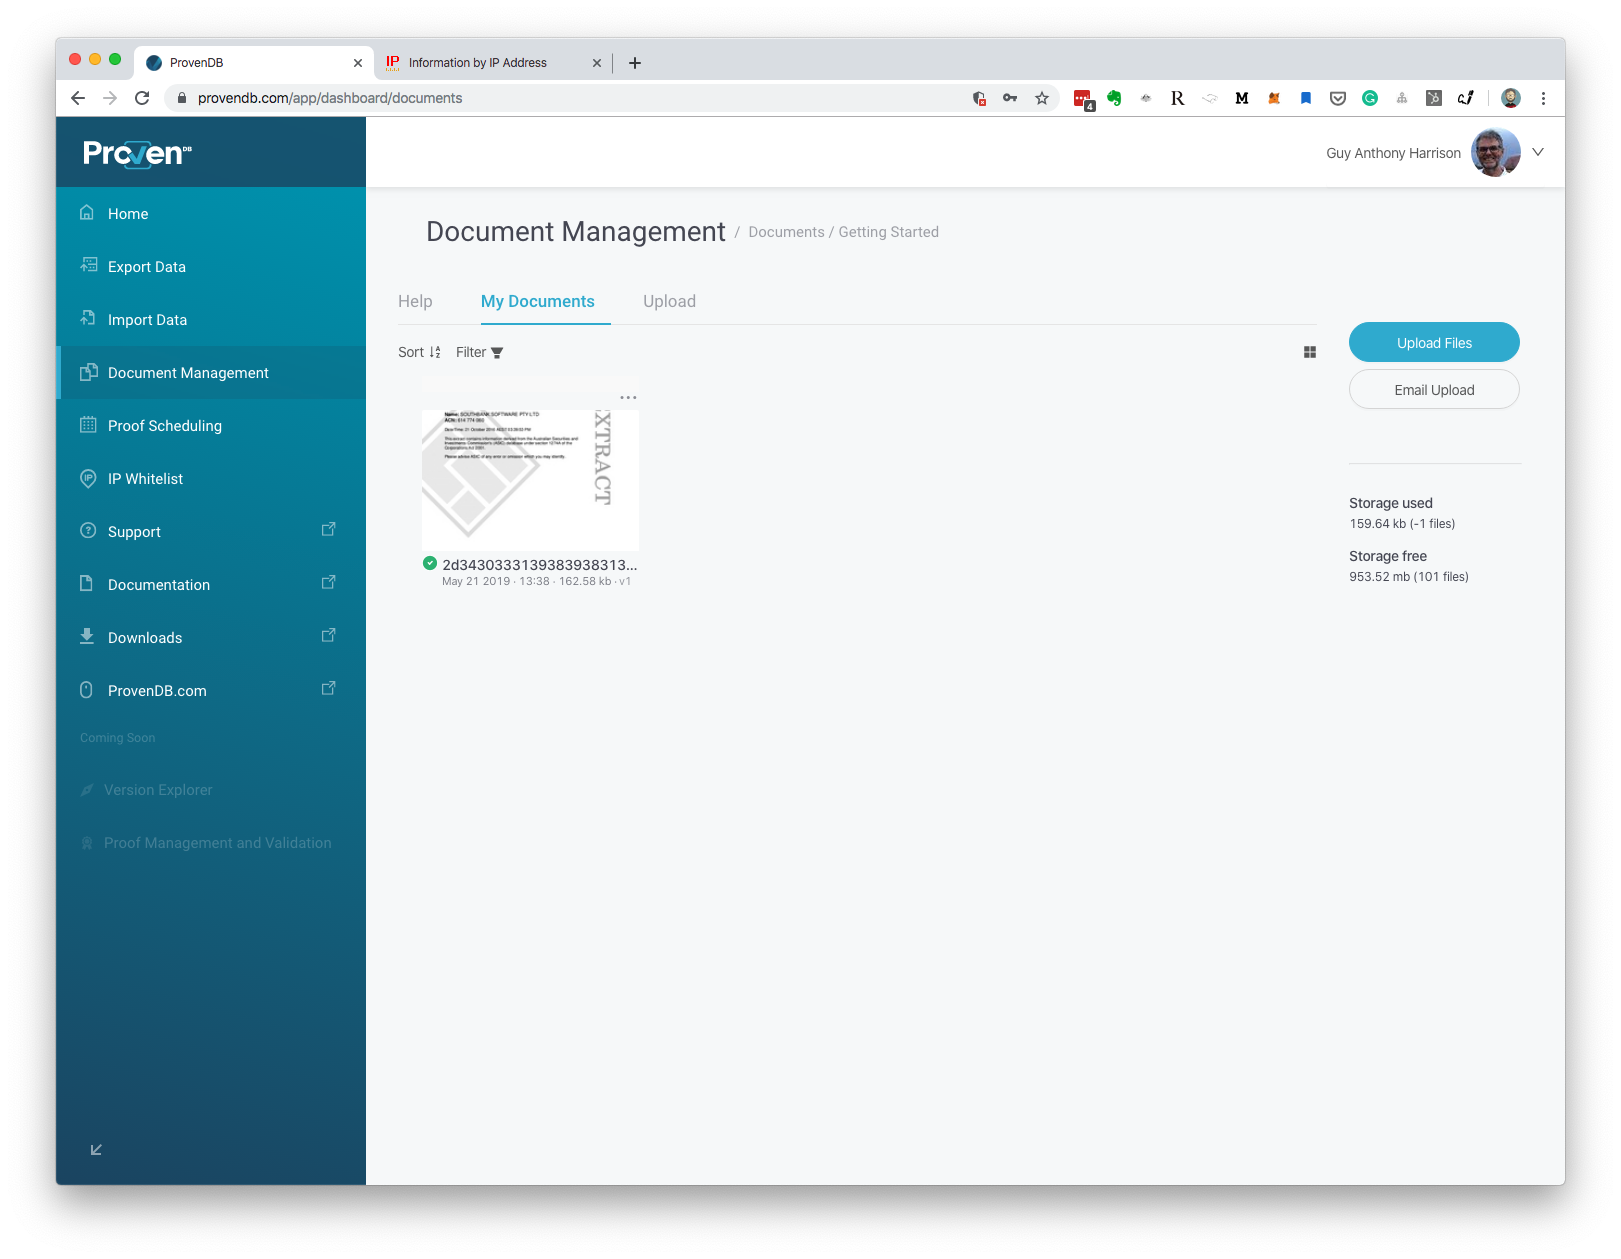The height and width of the screenshot is (1259, 1621).
Task: Open the Pocket extension icon
Action: click(x=1338, y=98)
